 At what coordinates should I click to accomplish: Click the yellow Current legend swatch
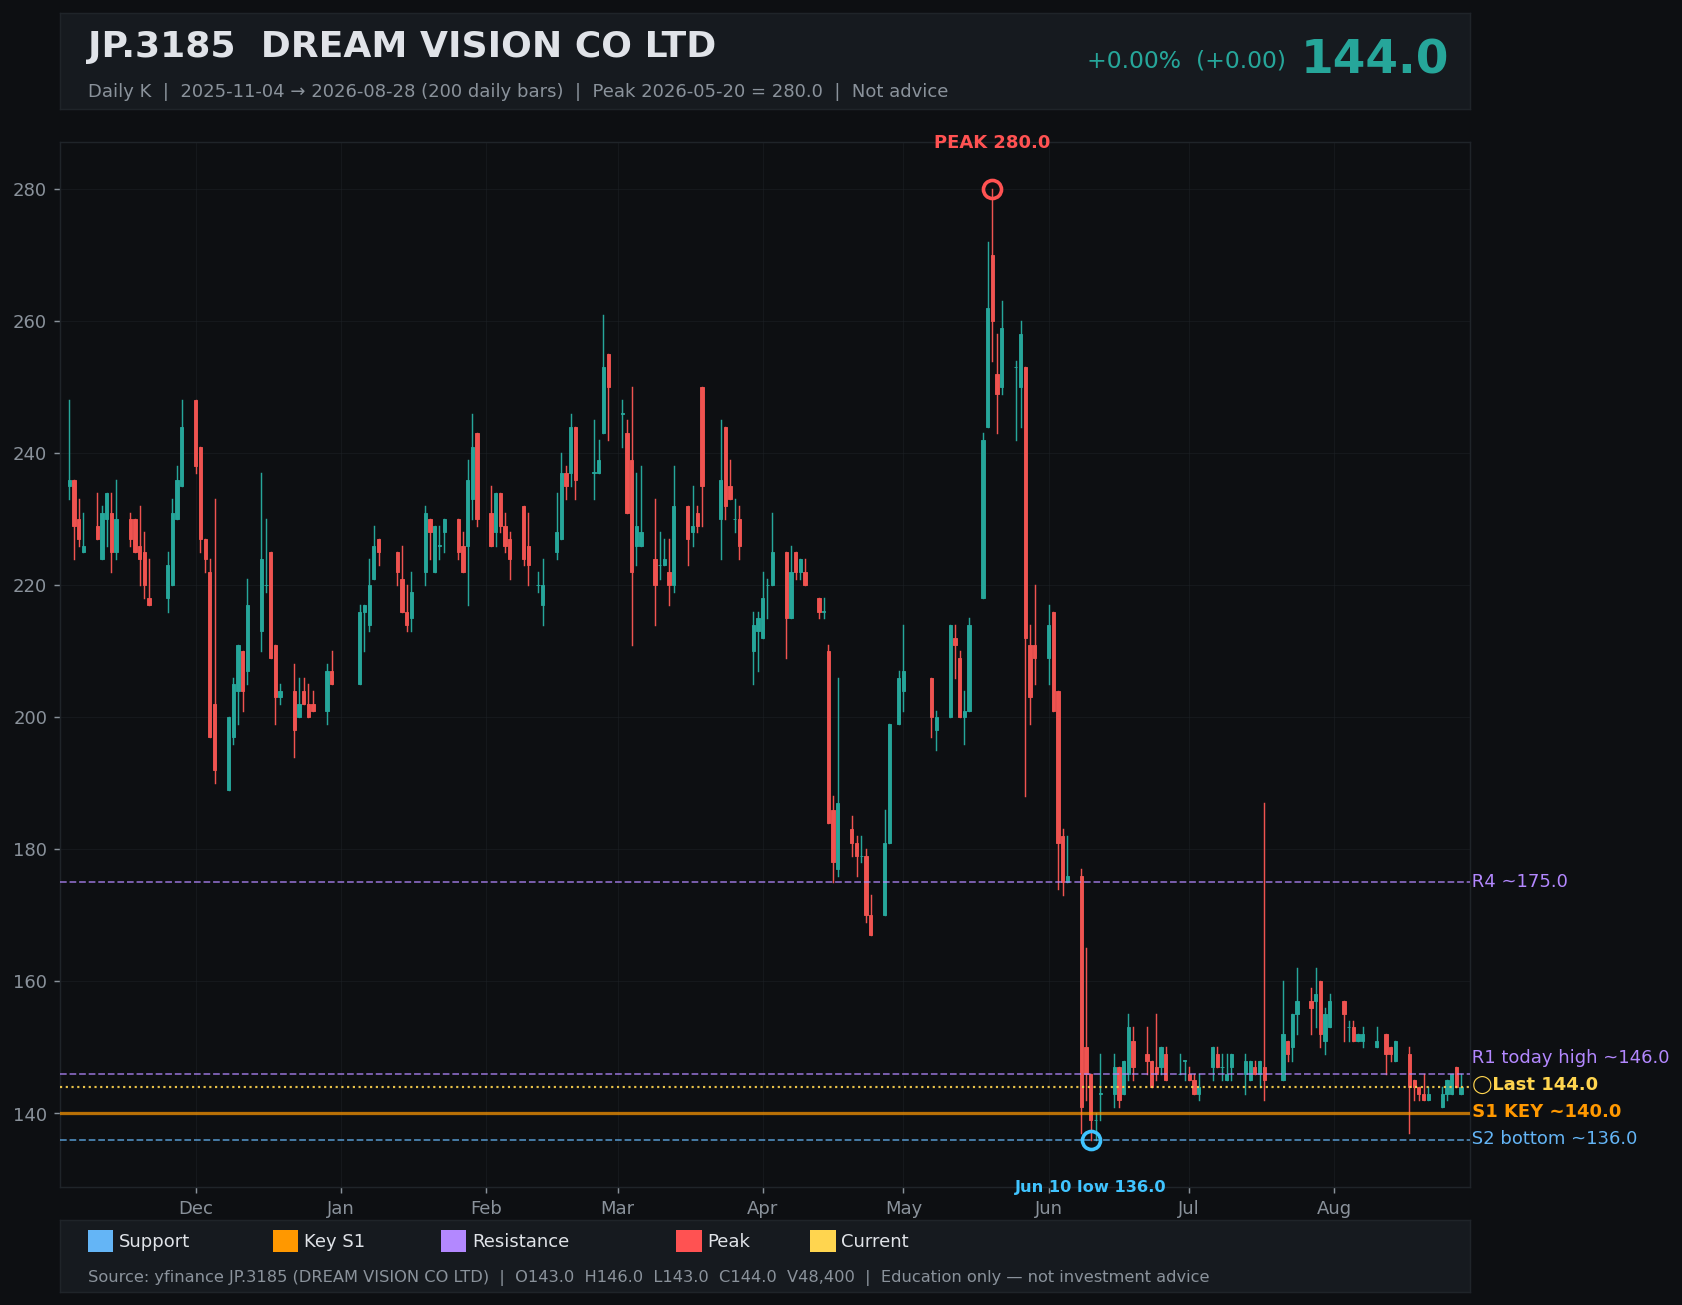pyautogui.click(x=823, y=1241)
